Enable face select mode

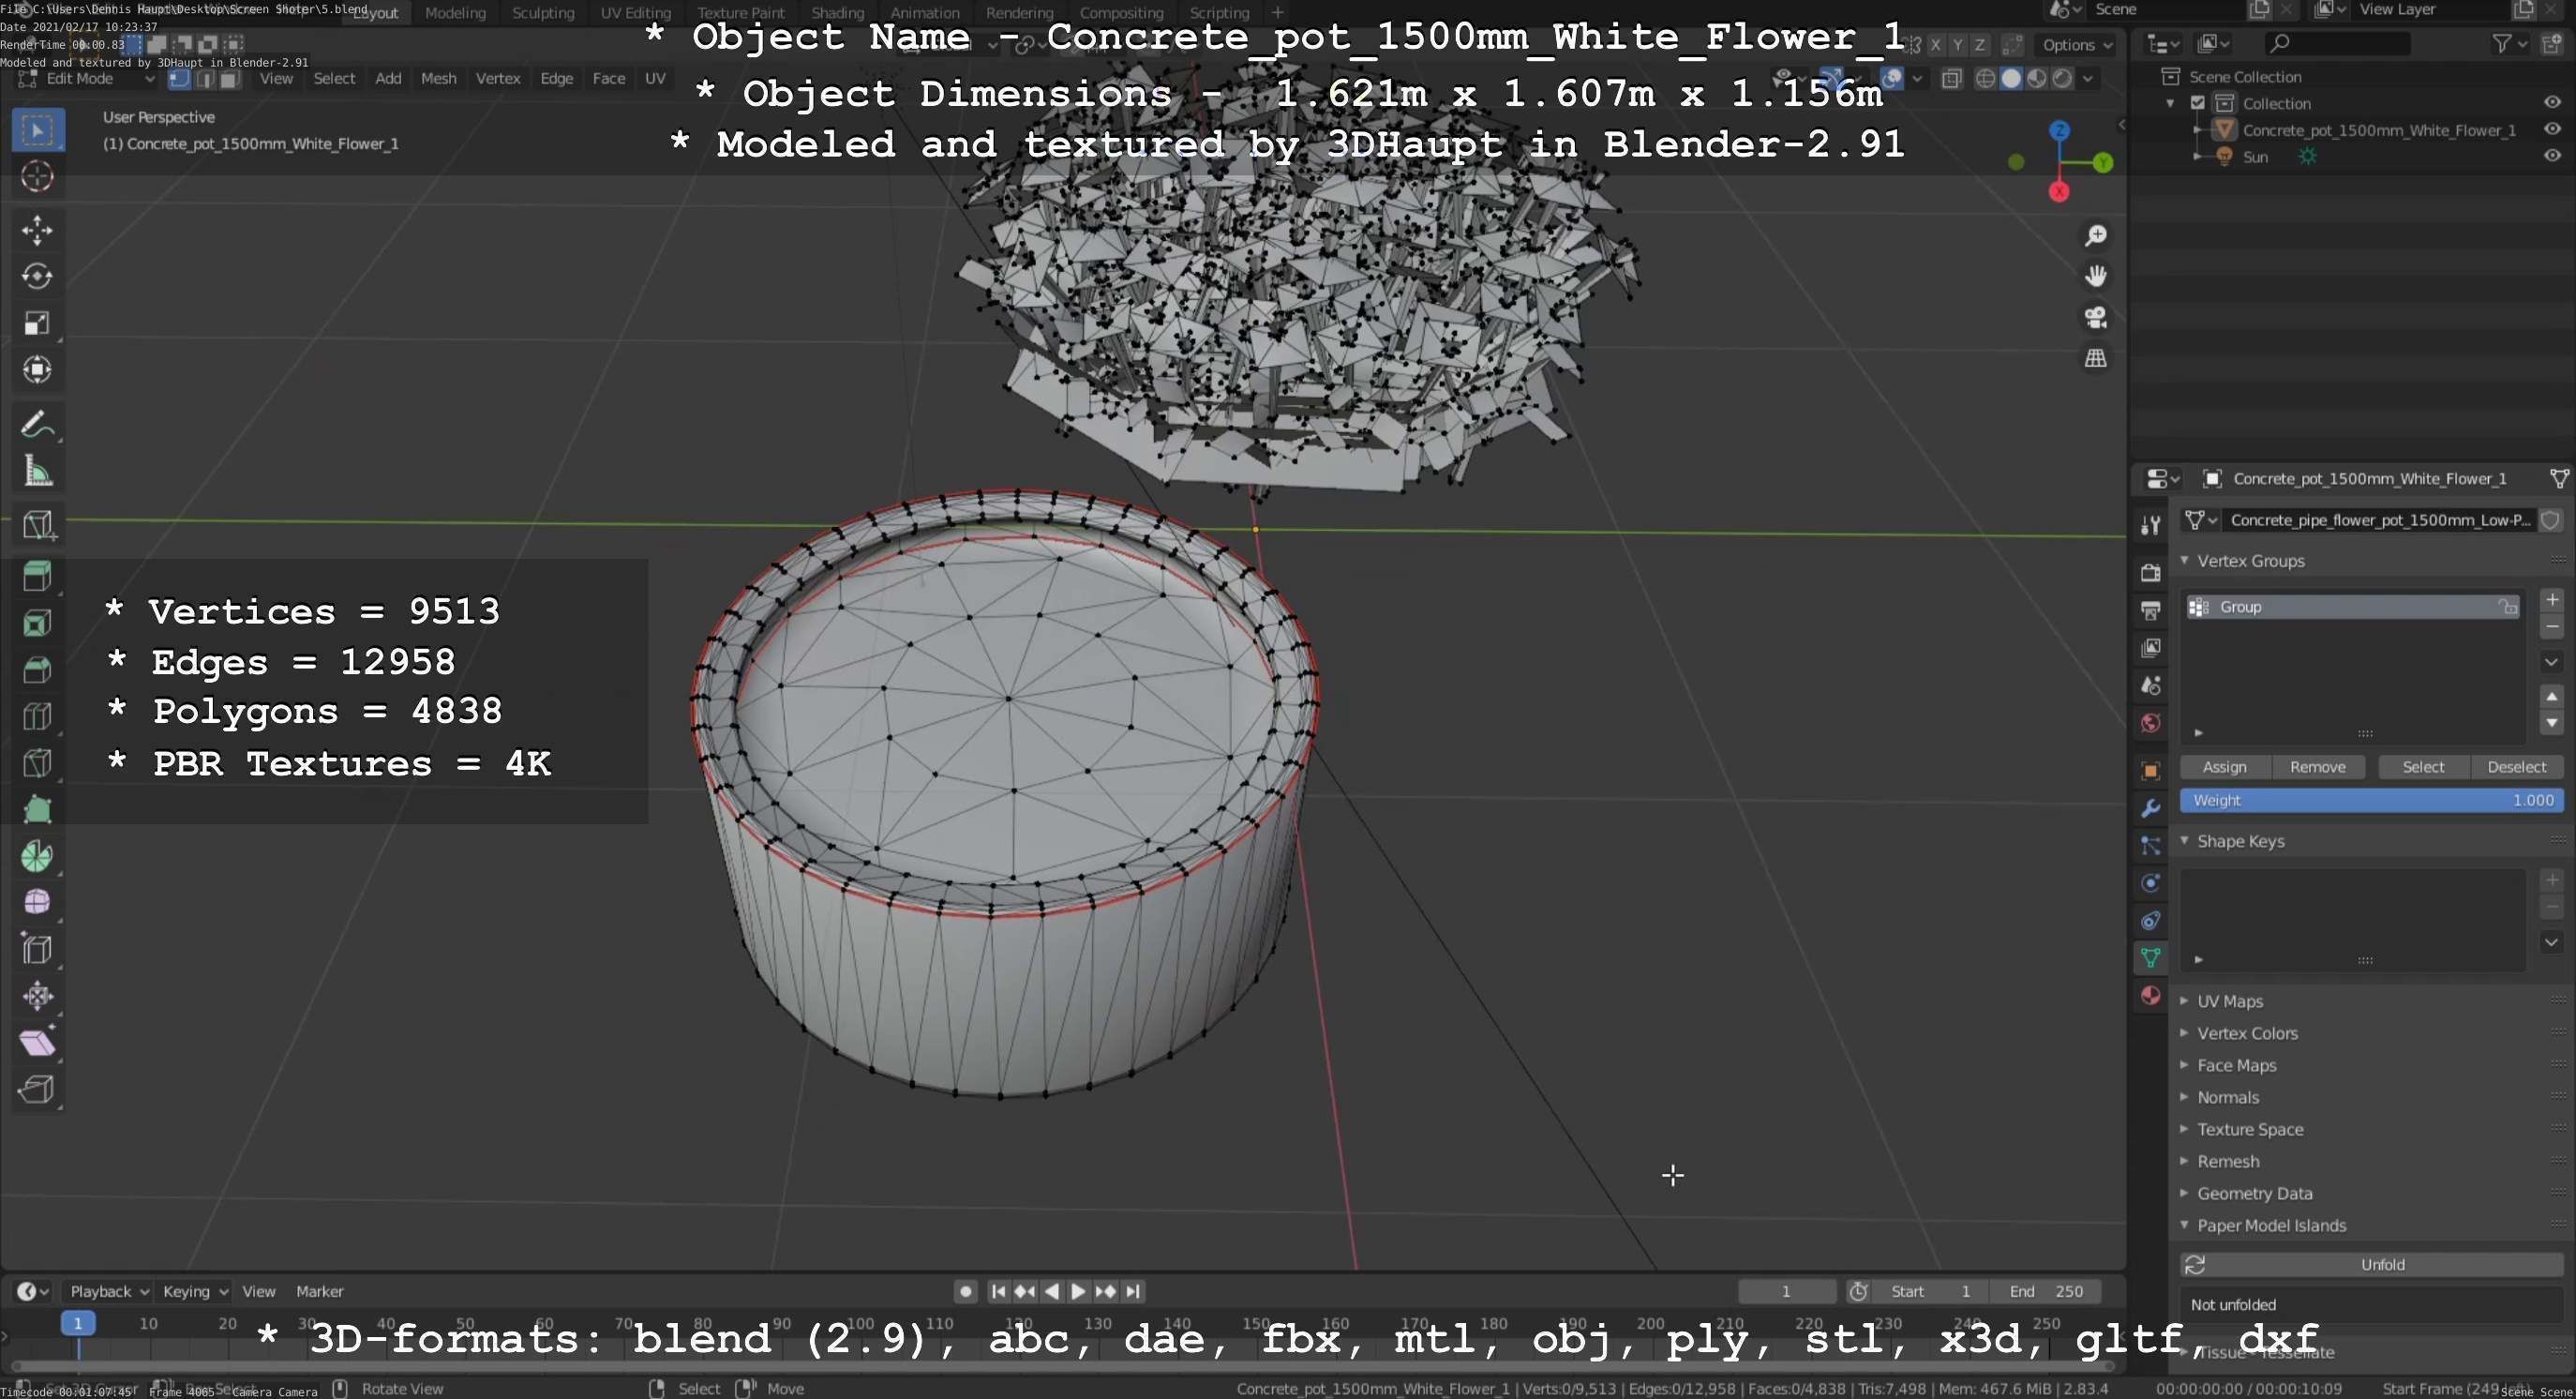click(229, 79)
